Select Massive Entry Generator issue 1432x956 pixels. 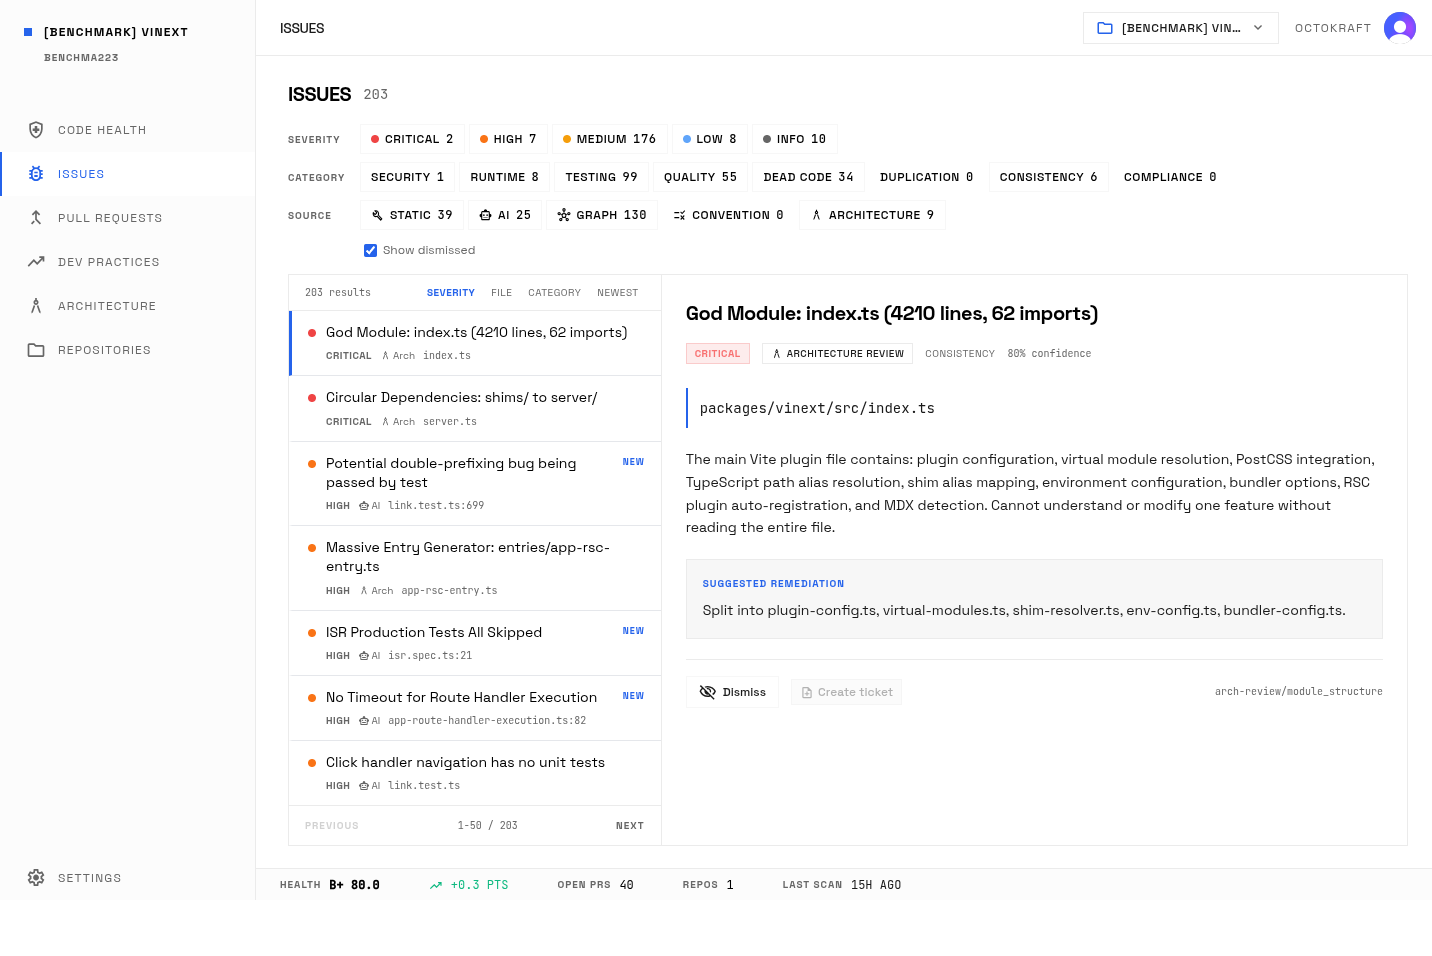pyautogui.click(x=475, y=568)
